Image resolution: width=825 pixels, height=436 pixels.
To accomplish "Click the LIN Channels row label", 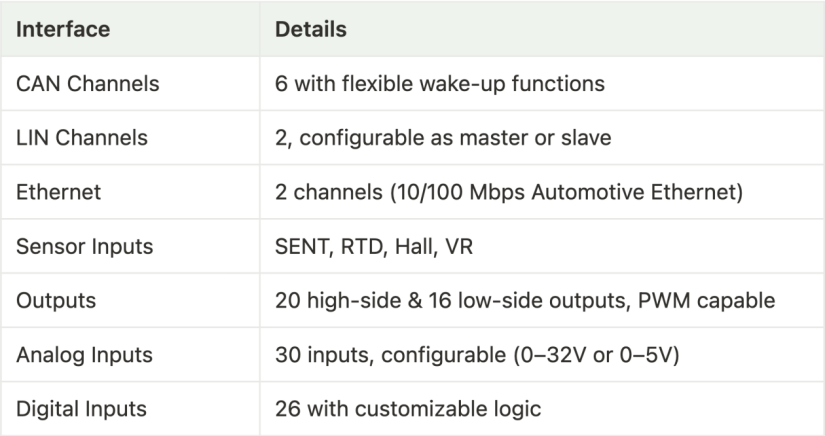I will click(x=83, y=137).
